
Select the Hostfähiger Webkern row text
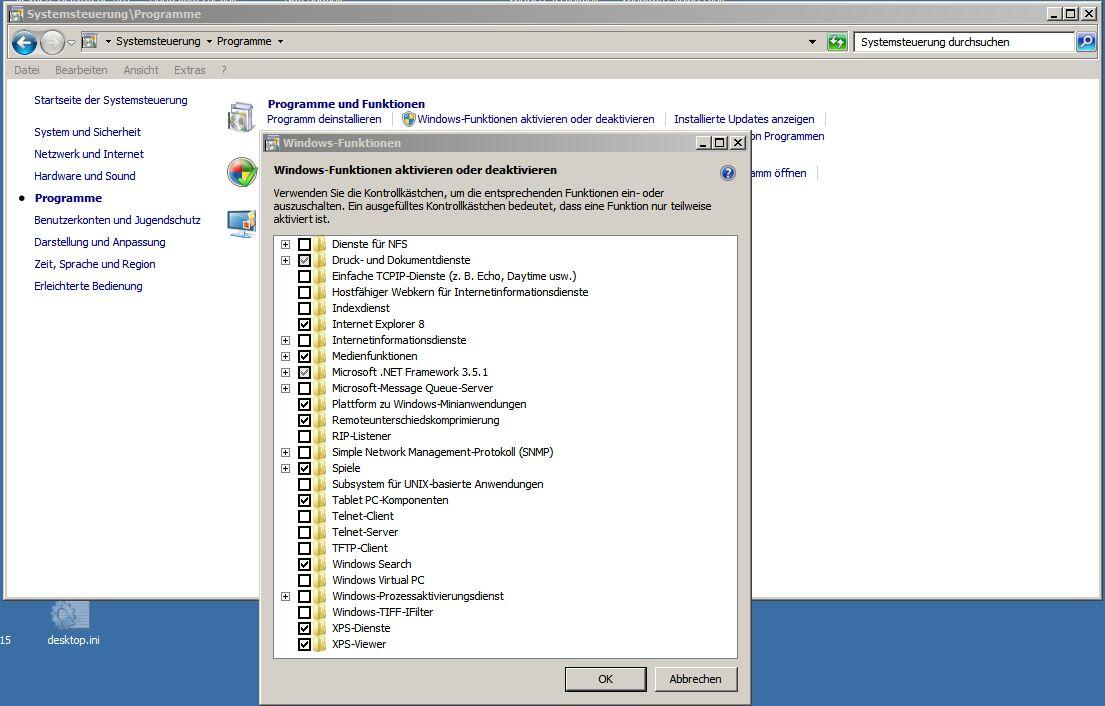[460, 292]
